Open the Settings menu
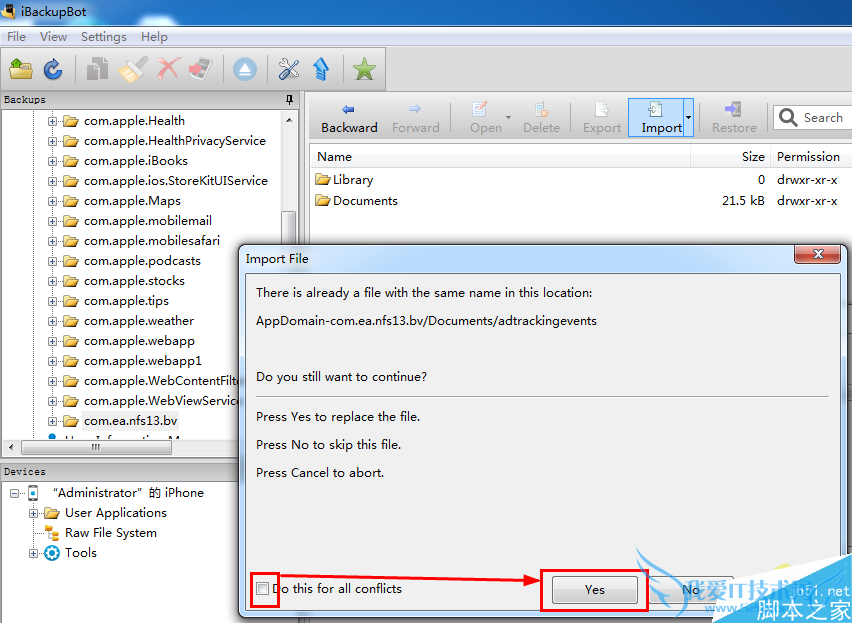This screenshot has width=852, height=623. pyautogui.click(x=104, y=37)
